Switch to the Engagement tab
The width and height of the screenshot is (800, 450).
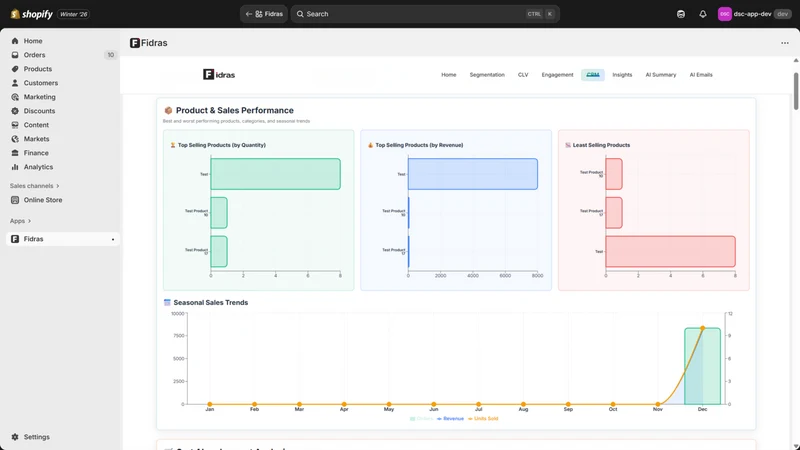[x=557, y=74]
